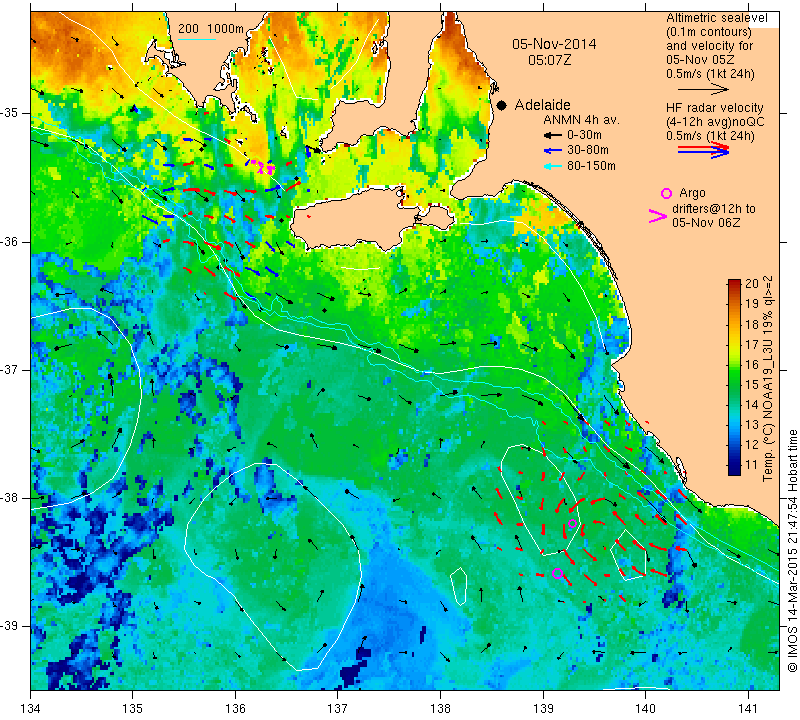Click the black altimetric velocity scale arrow
Image resolution: width=800 pixels, height=720 pixels.
click(704, 89)
